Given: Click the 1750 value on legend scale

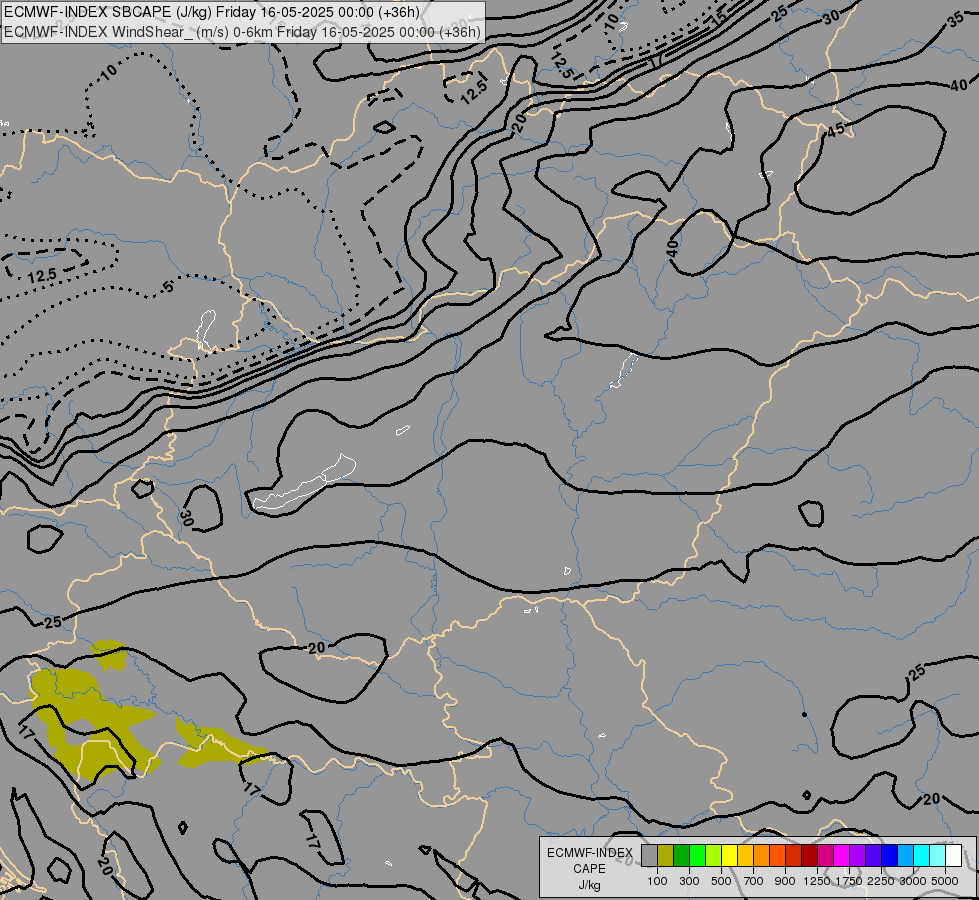Looking at the screenshot, I should (x=849, y=881).
